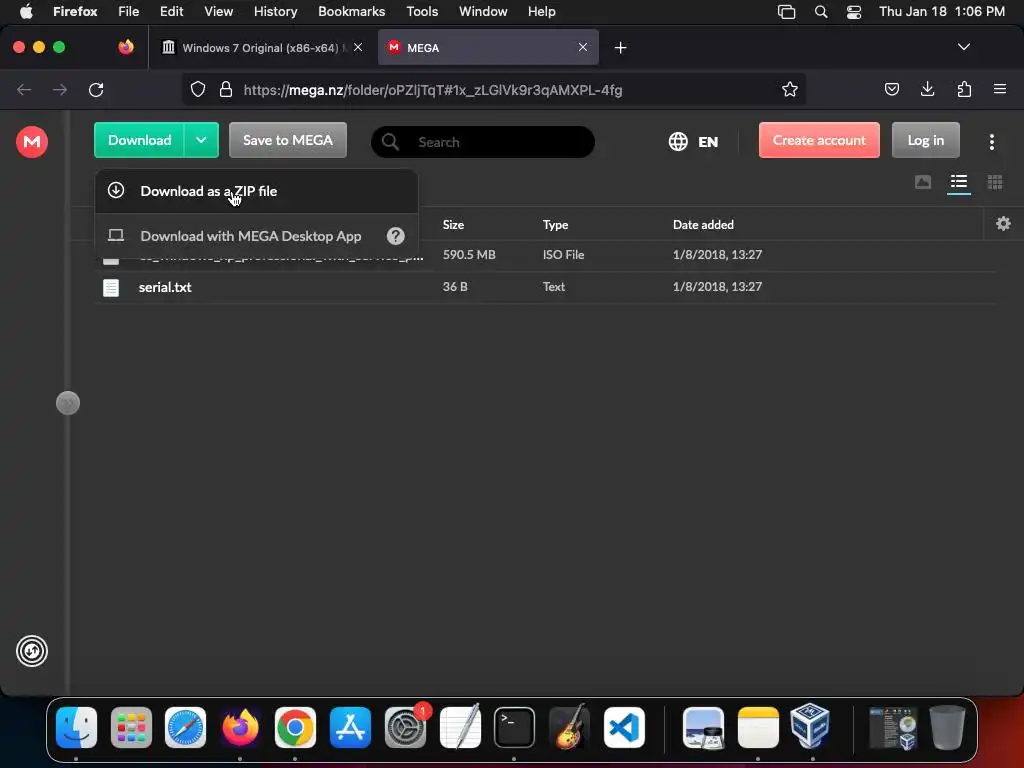Expand the sidebar toggle handle

(68, 403)
